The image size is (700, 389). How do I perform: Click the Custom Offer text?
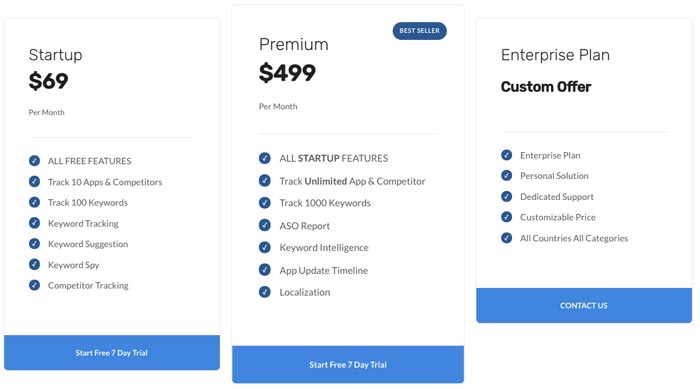(546, 87)
